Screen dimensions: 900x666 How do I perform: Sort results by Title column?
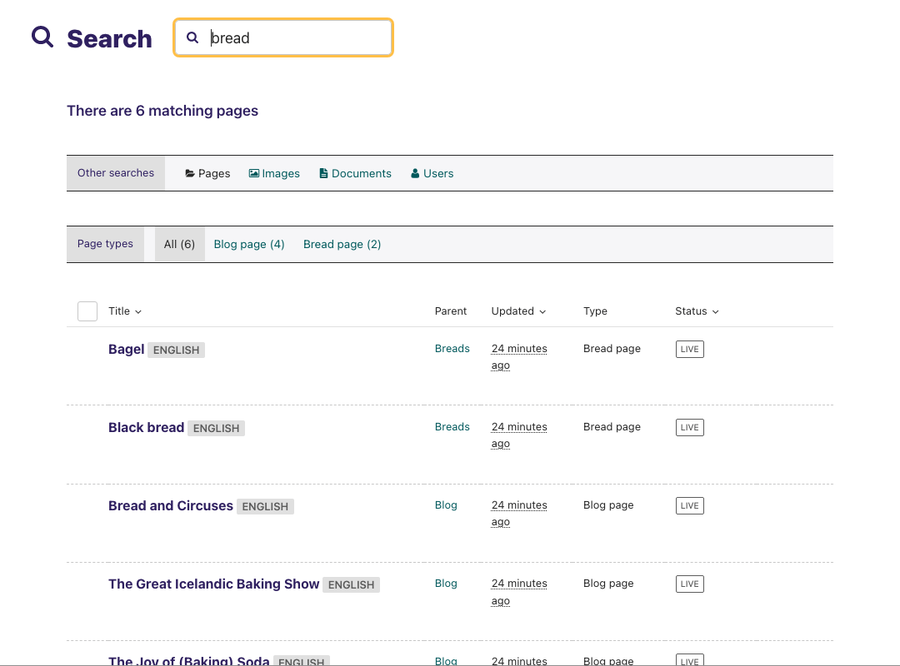coord(125,311)
